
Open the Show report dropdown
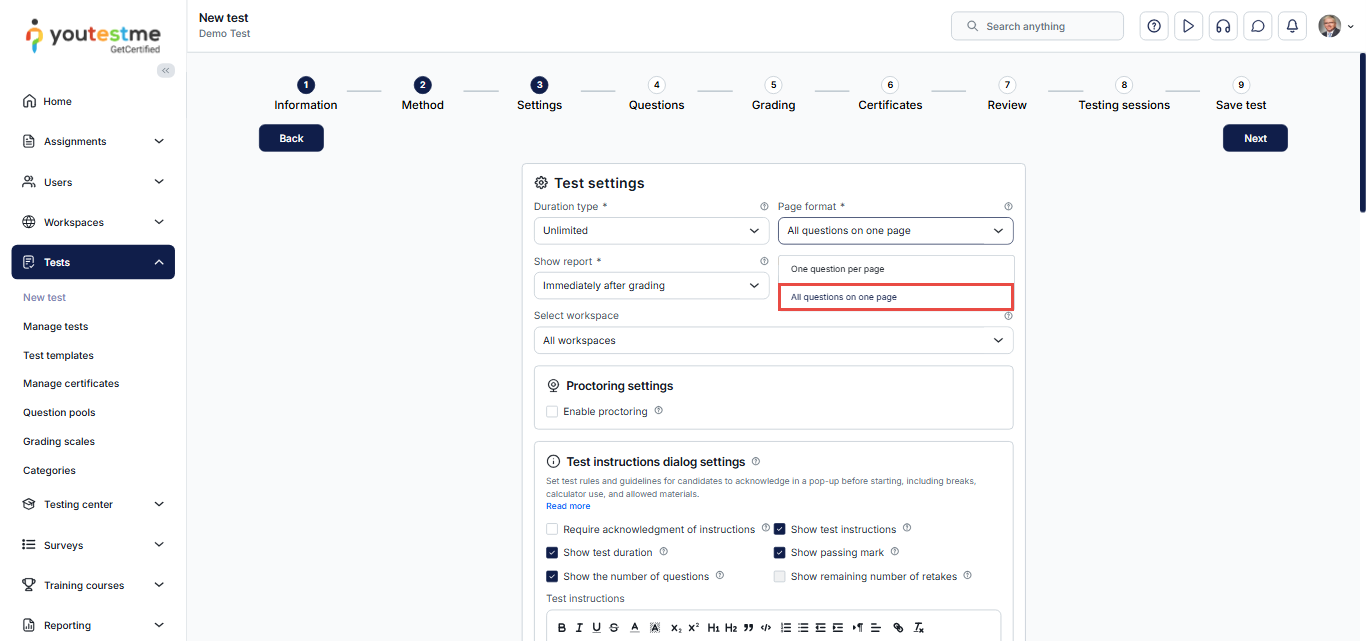click(x=651, y=286)
